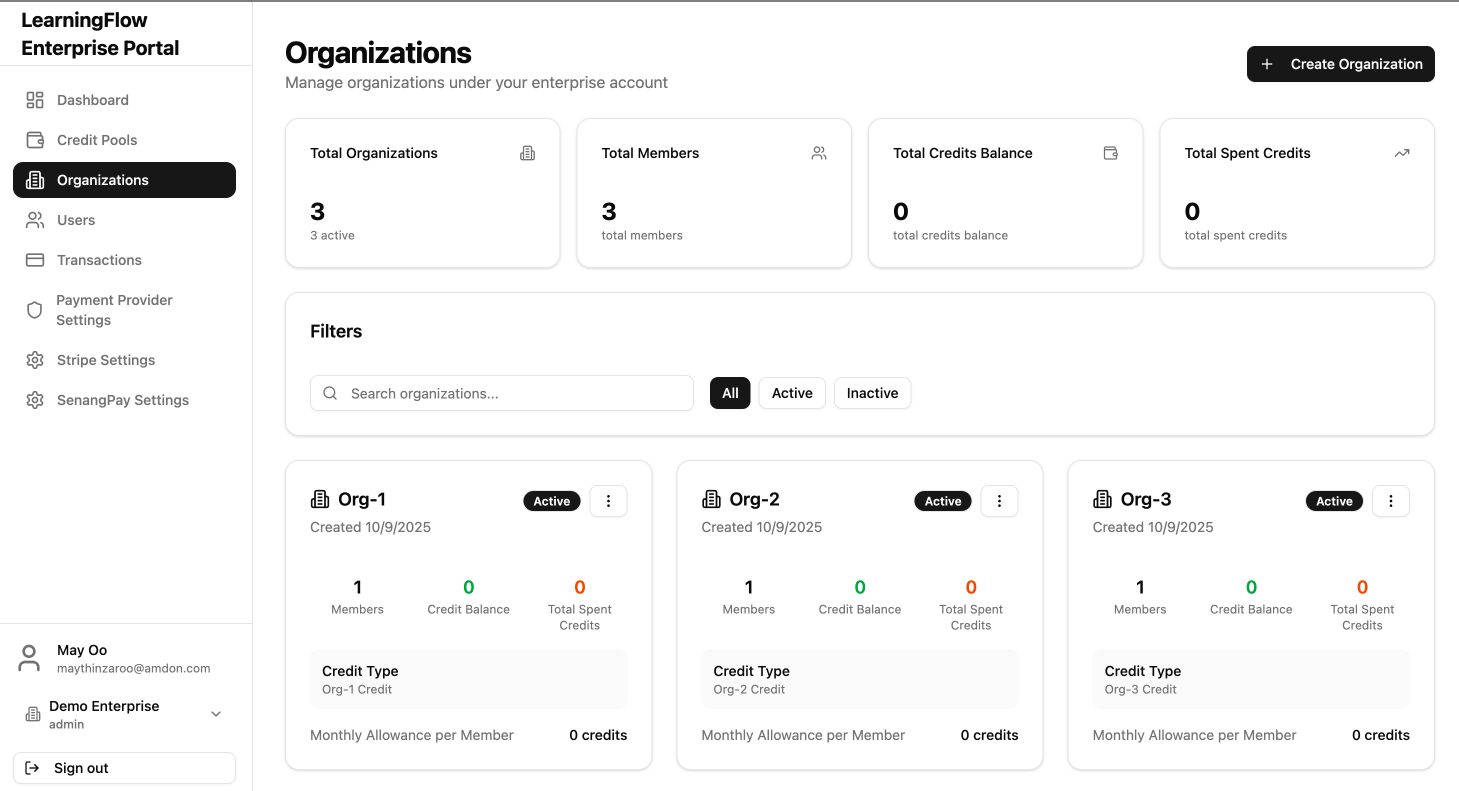Select the Active filter option

tap(791, 393)
